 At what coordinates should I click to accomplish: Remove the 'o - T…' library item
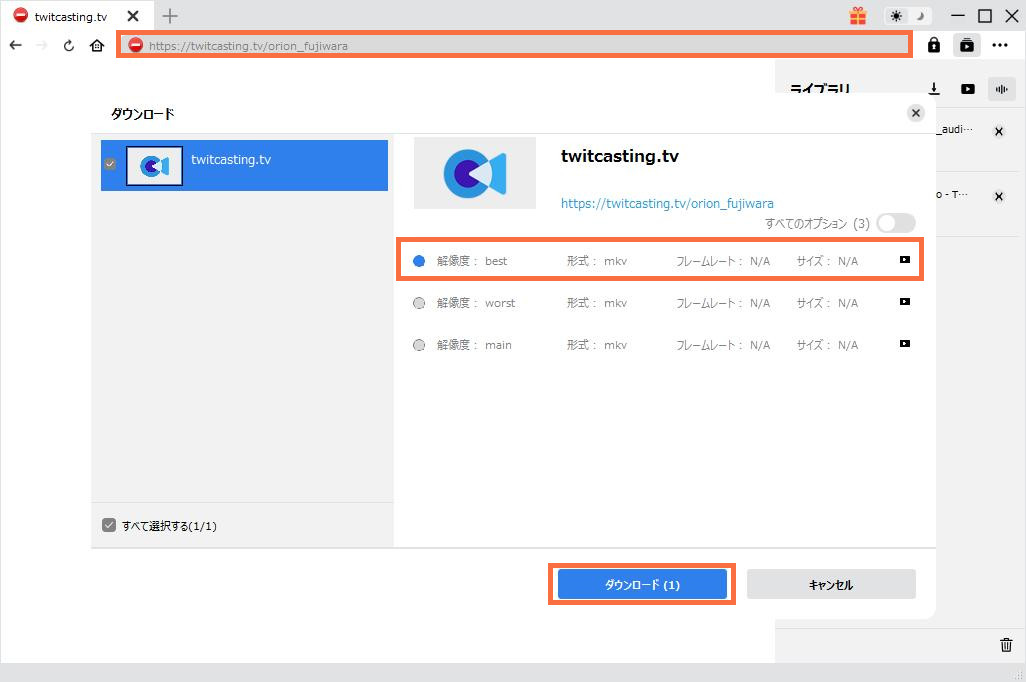999,196
